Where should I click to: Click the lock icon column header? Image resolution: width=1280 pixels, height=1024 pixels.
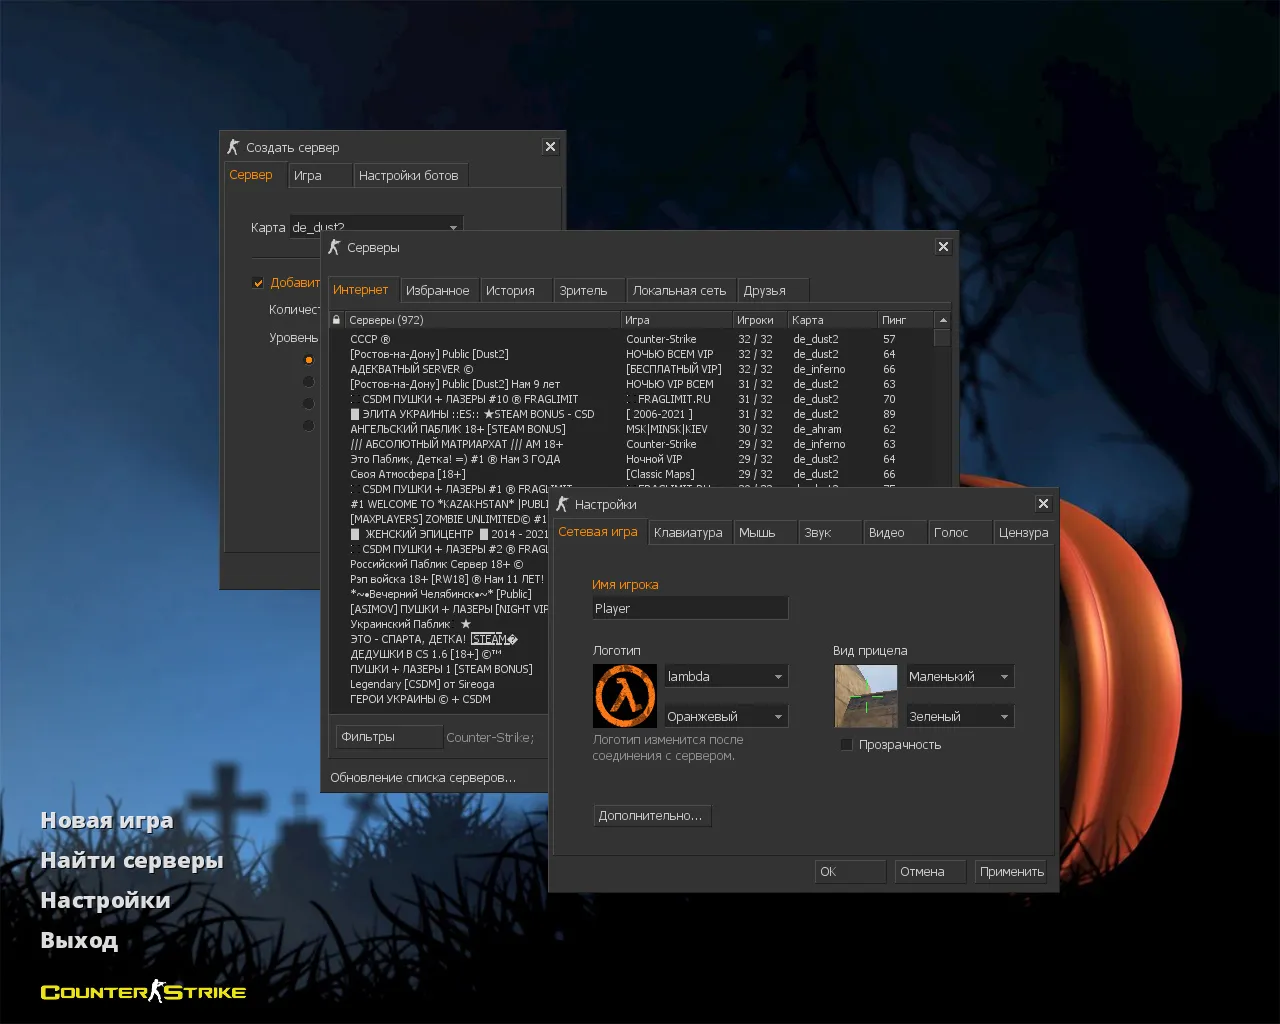tap(337, 320)
